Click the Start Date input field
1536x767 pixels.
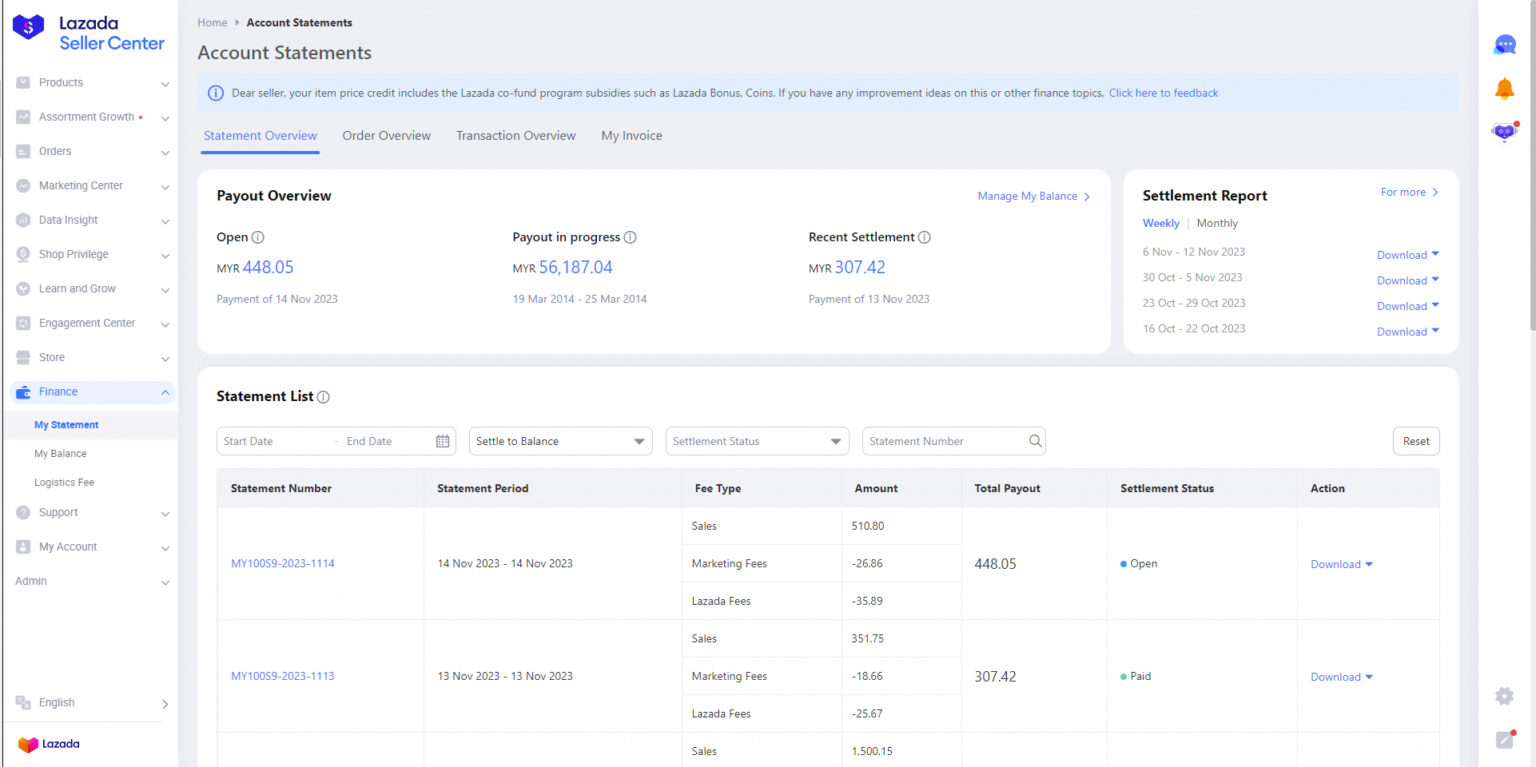pos(272,441)
